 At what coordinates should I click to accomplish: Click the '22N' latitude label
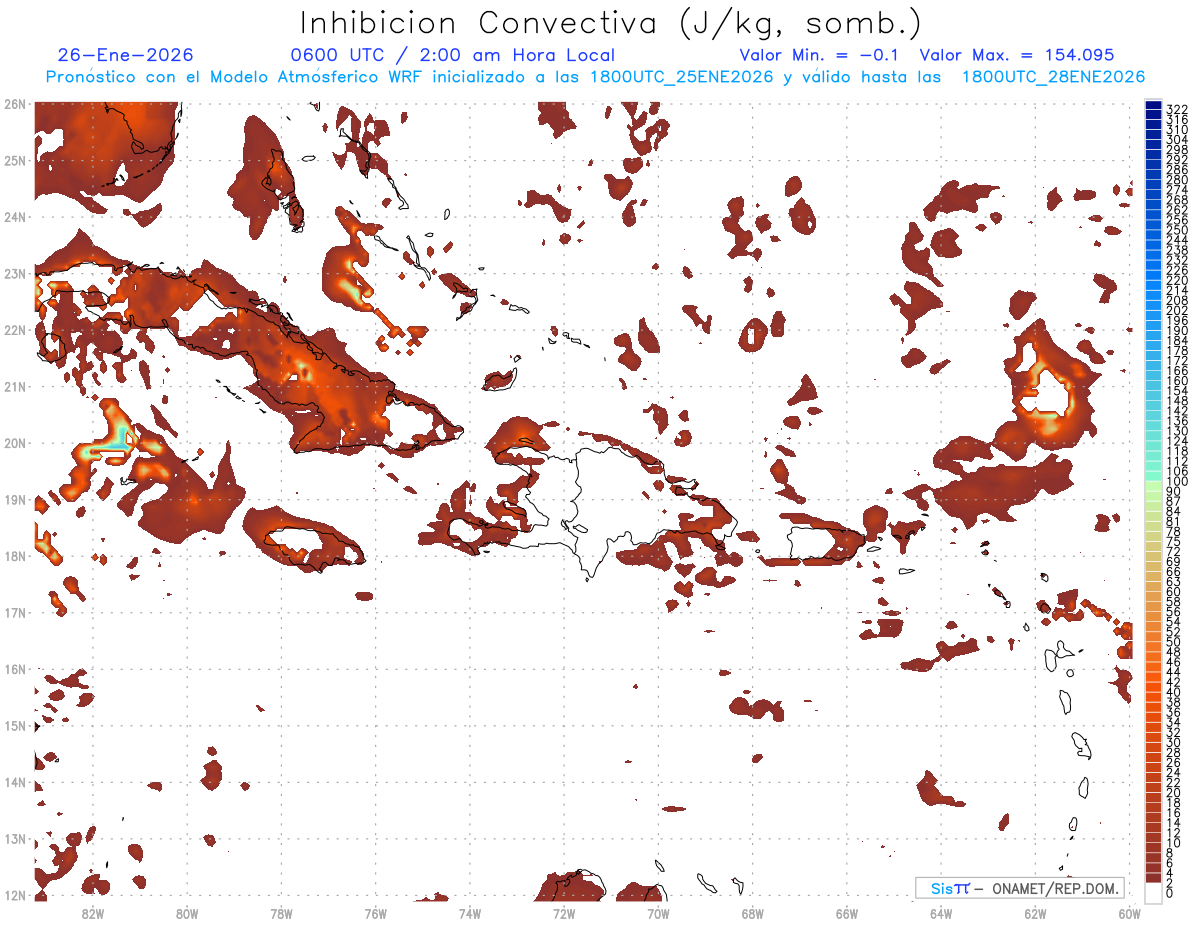[15, 330]
